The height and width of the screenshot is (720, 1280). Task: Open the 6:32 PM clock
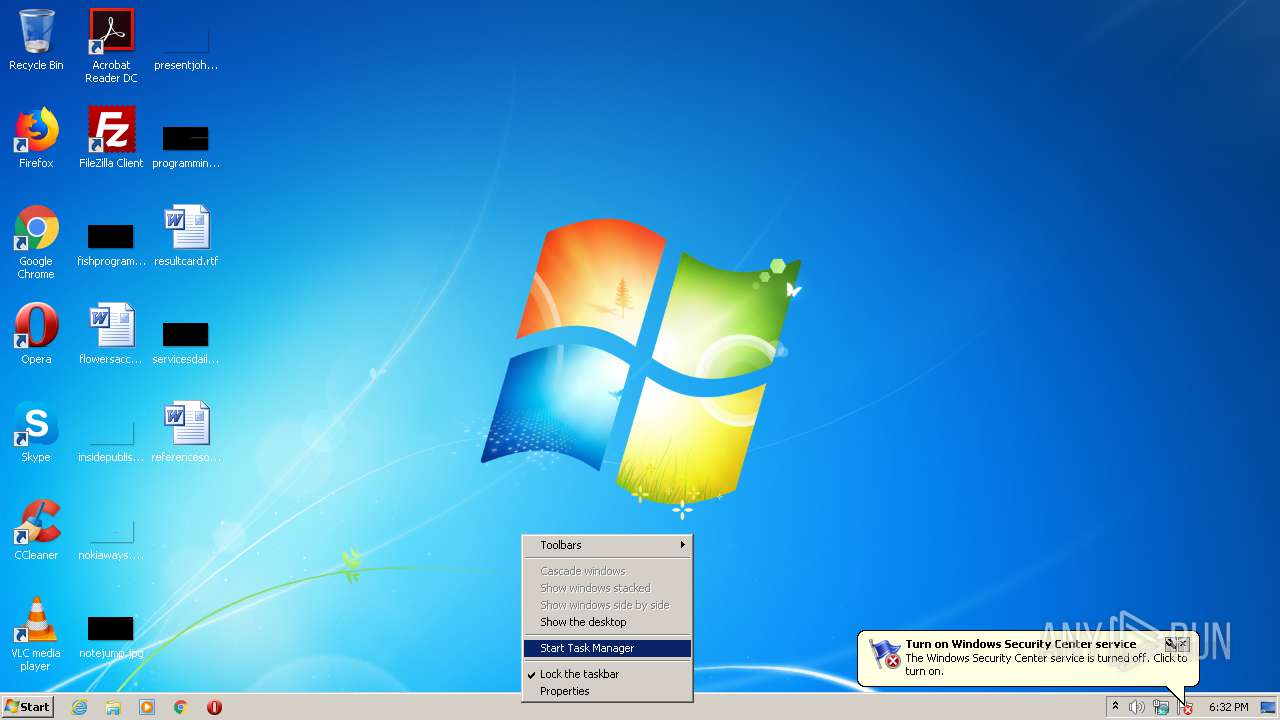1228,707
